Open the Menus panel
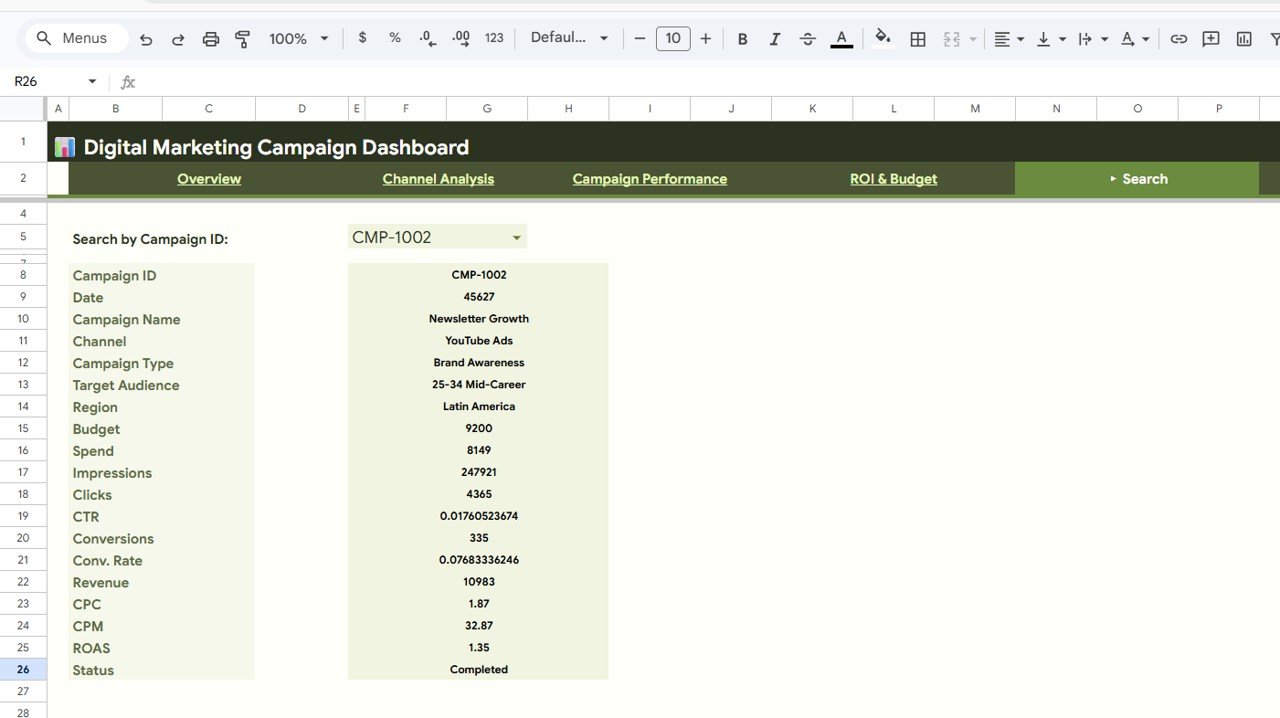 pos(75,37)
